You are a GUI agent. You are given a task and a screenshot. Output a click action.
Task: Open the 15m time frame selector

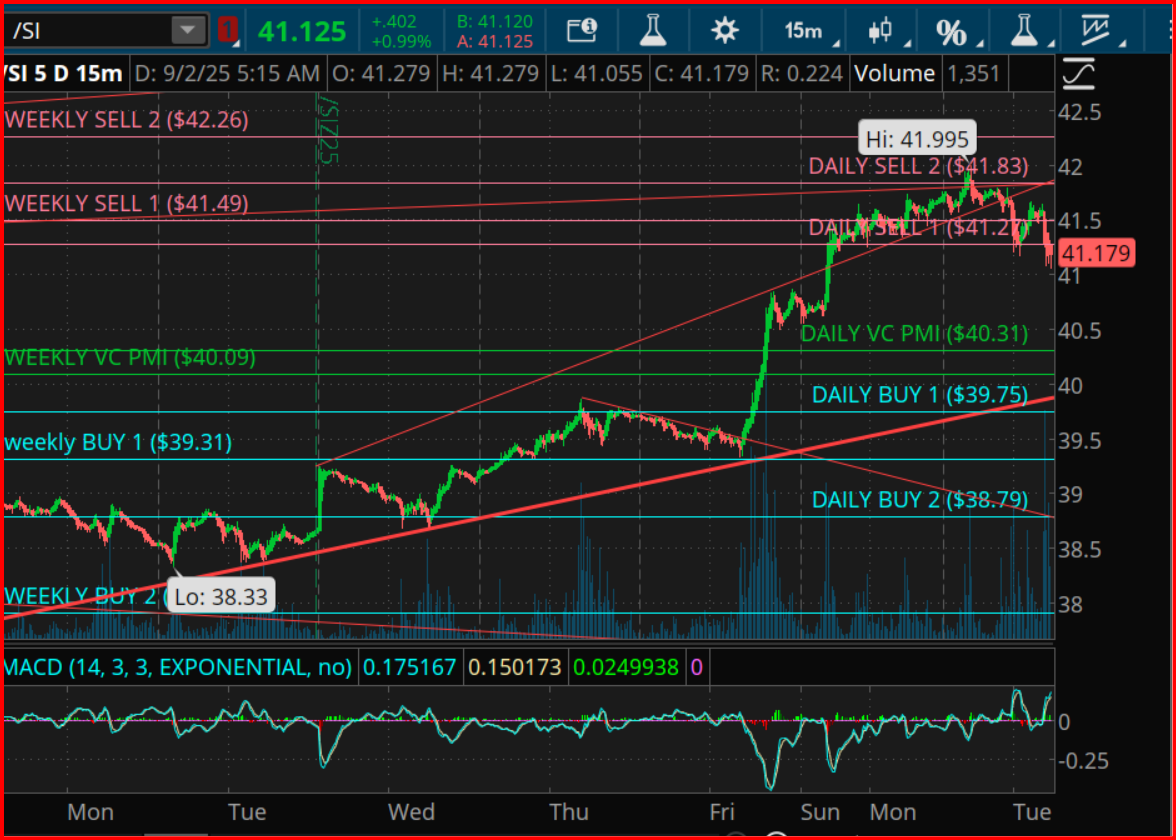coord(806,31)
